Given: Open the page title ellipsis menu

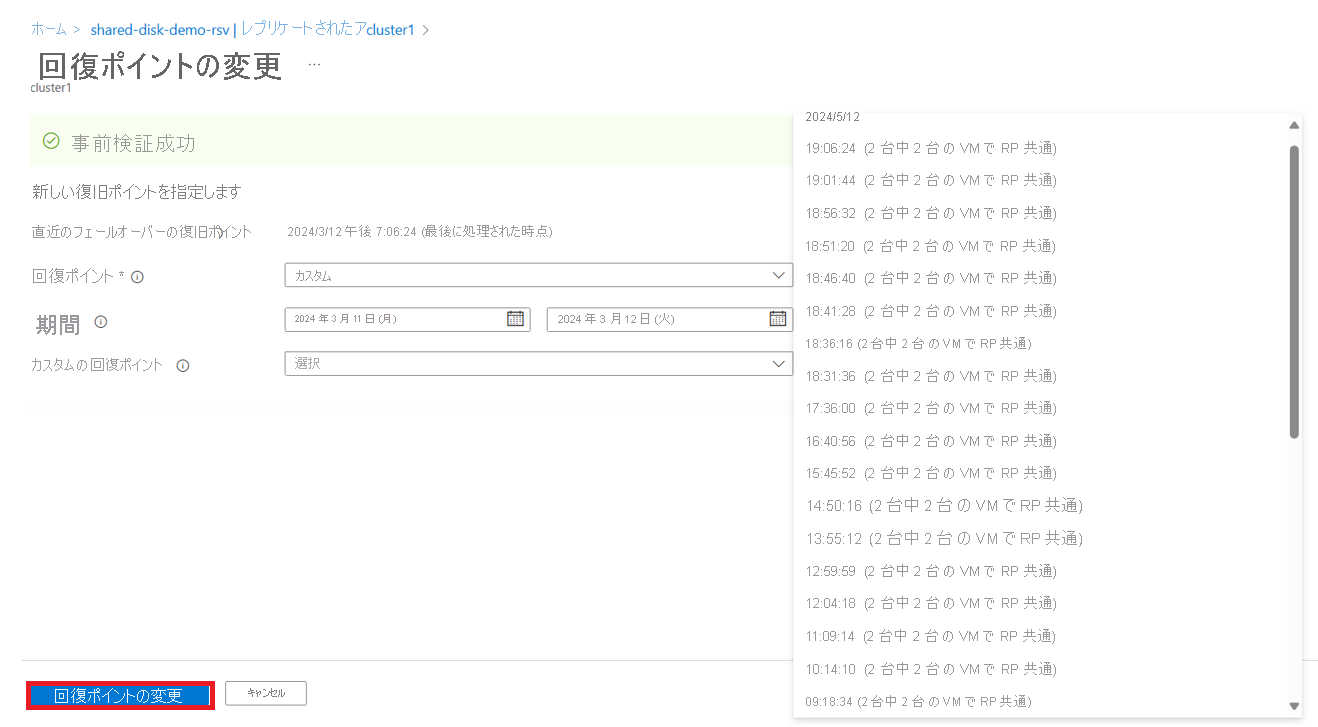Looking at the screenshot, I should pyautogui.click(x=314, y=65).
